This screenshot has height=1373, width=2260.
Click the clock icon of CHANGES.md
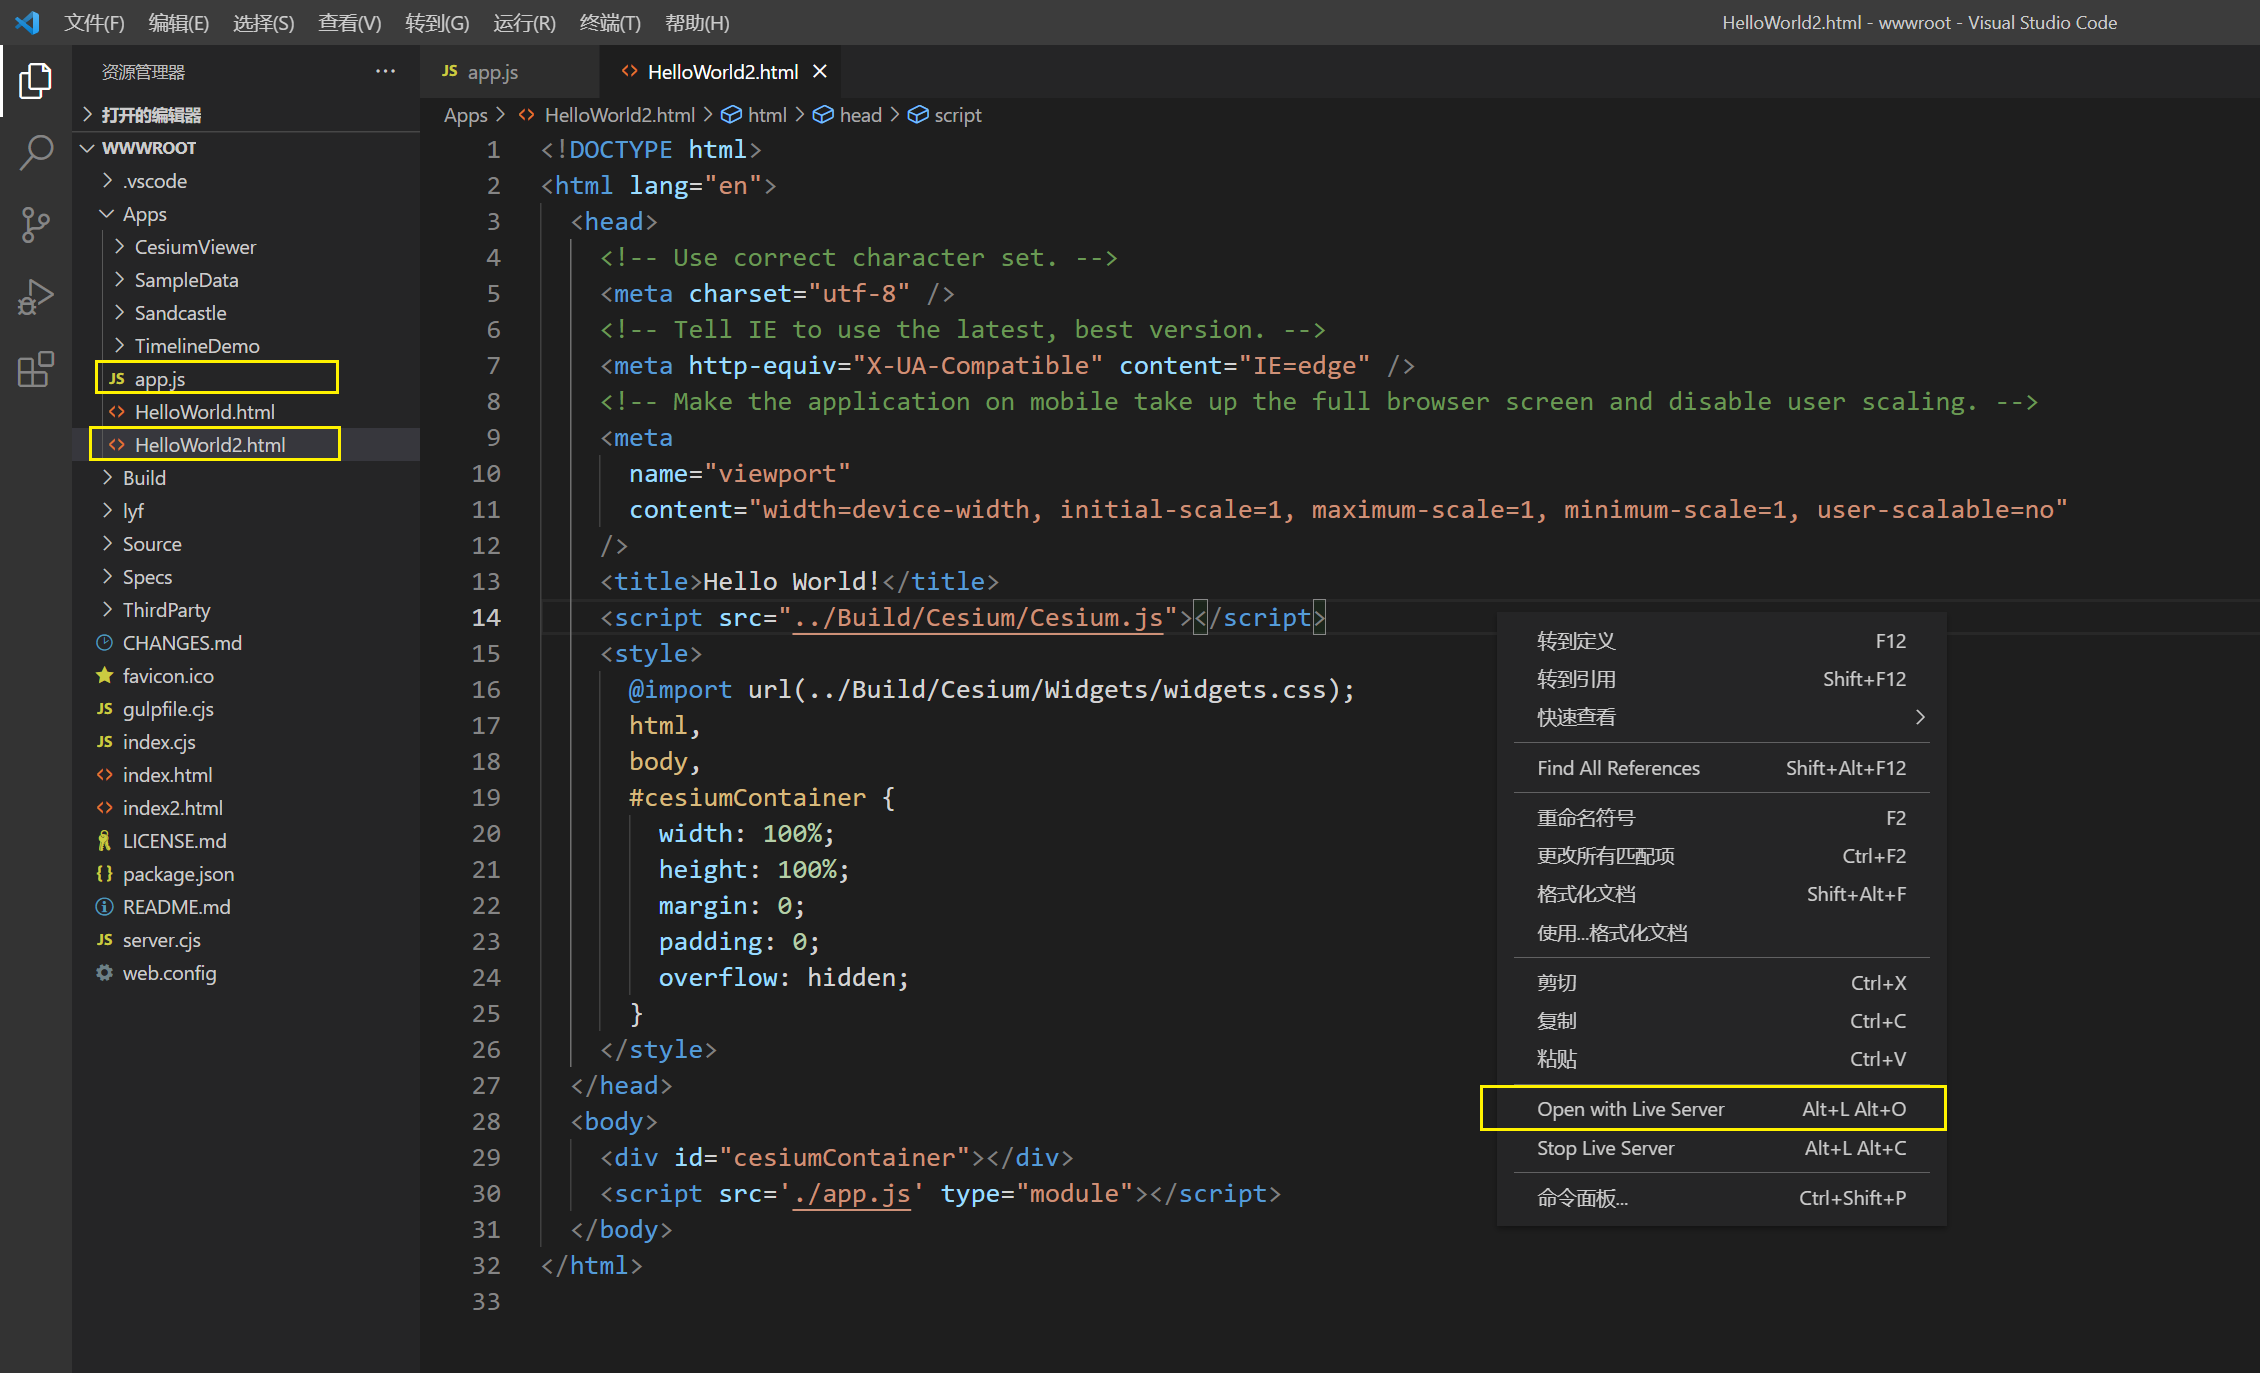click(x=104, y=643)
